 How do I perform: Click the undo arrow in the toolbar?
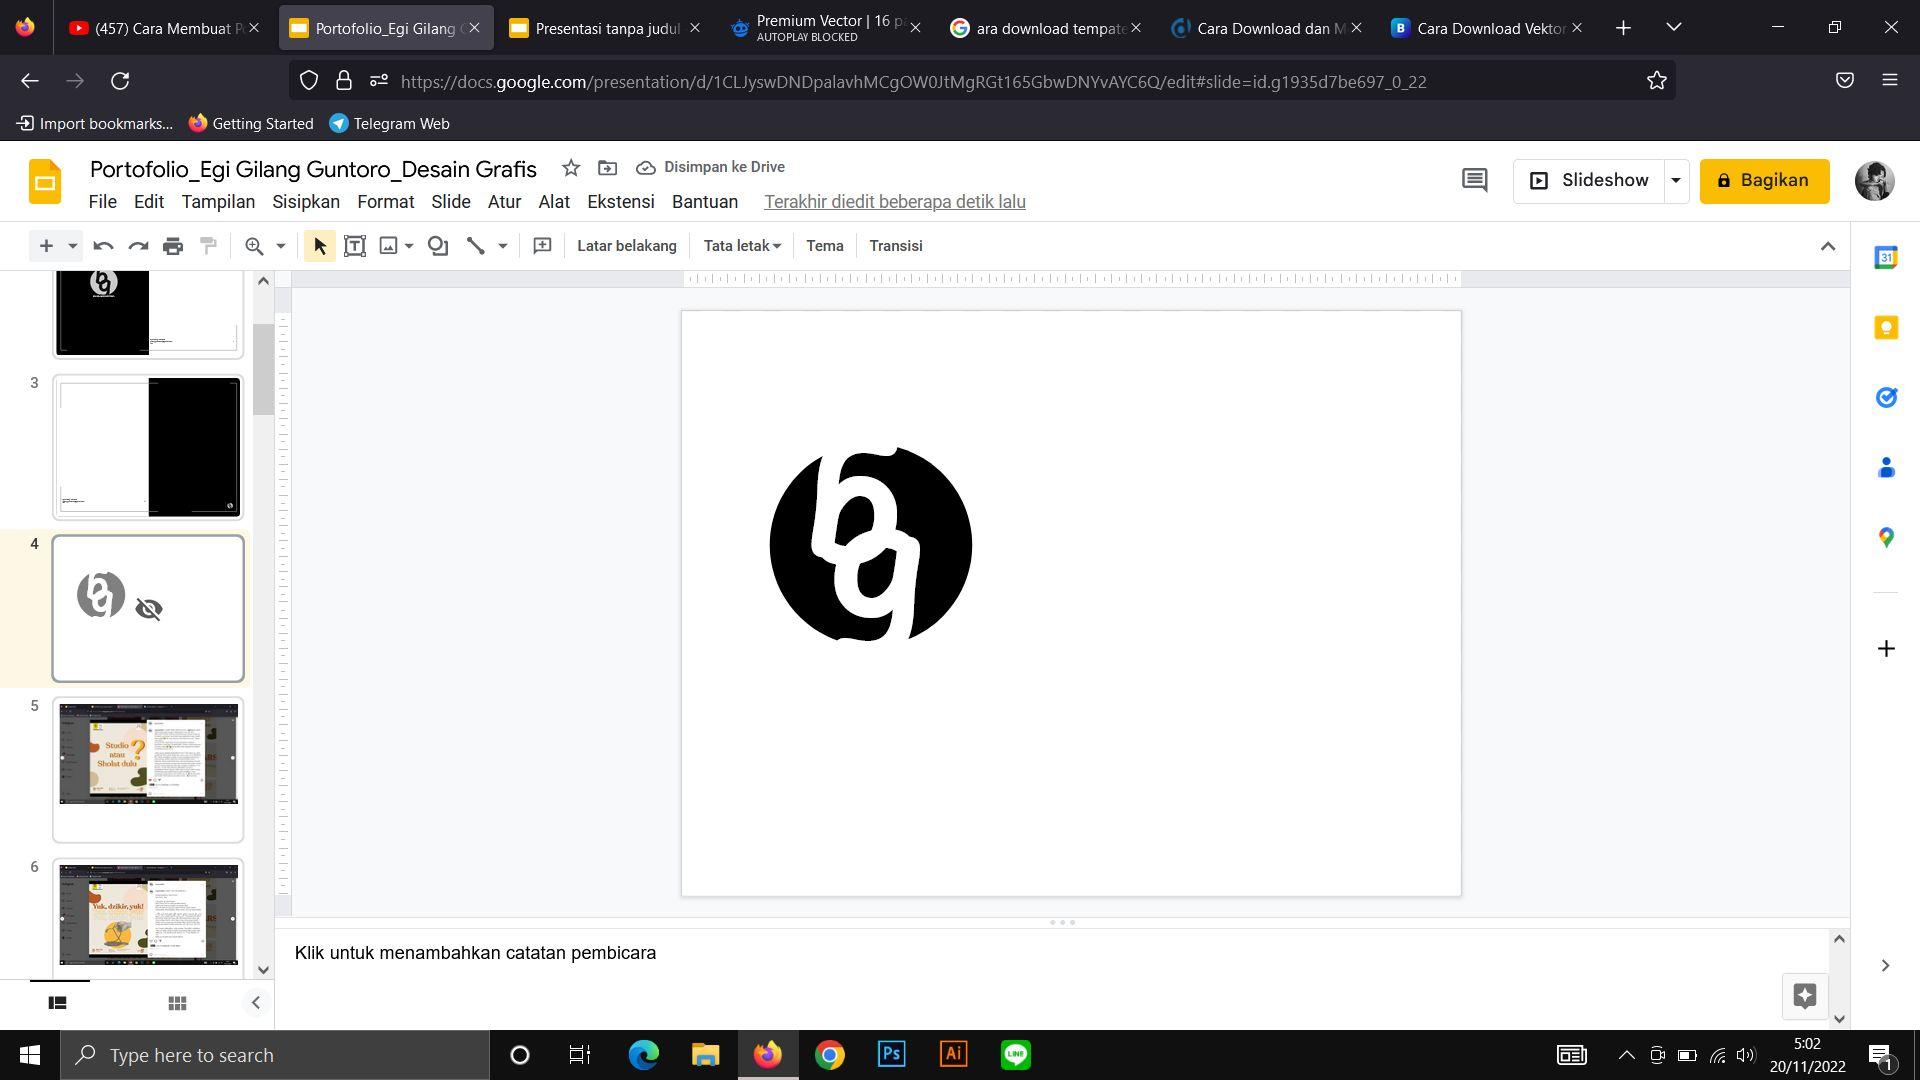tap(103, 246)
